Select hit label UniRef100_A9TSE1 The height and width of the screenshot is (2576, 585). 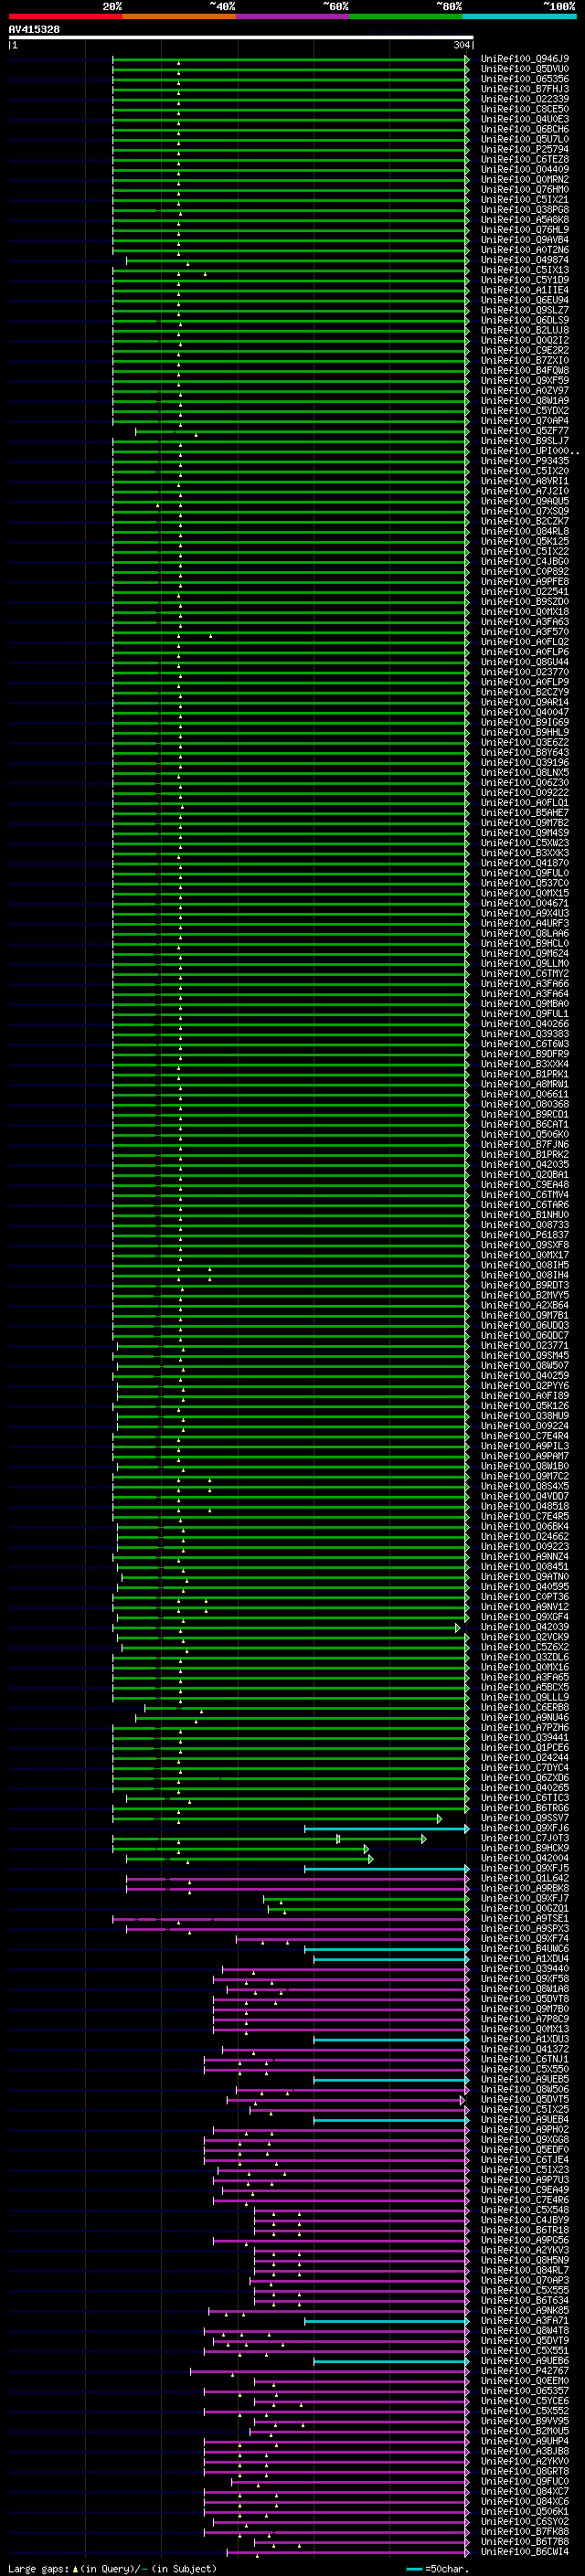525,1918
